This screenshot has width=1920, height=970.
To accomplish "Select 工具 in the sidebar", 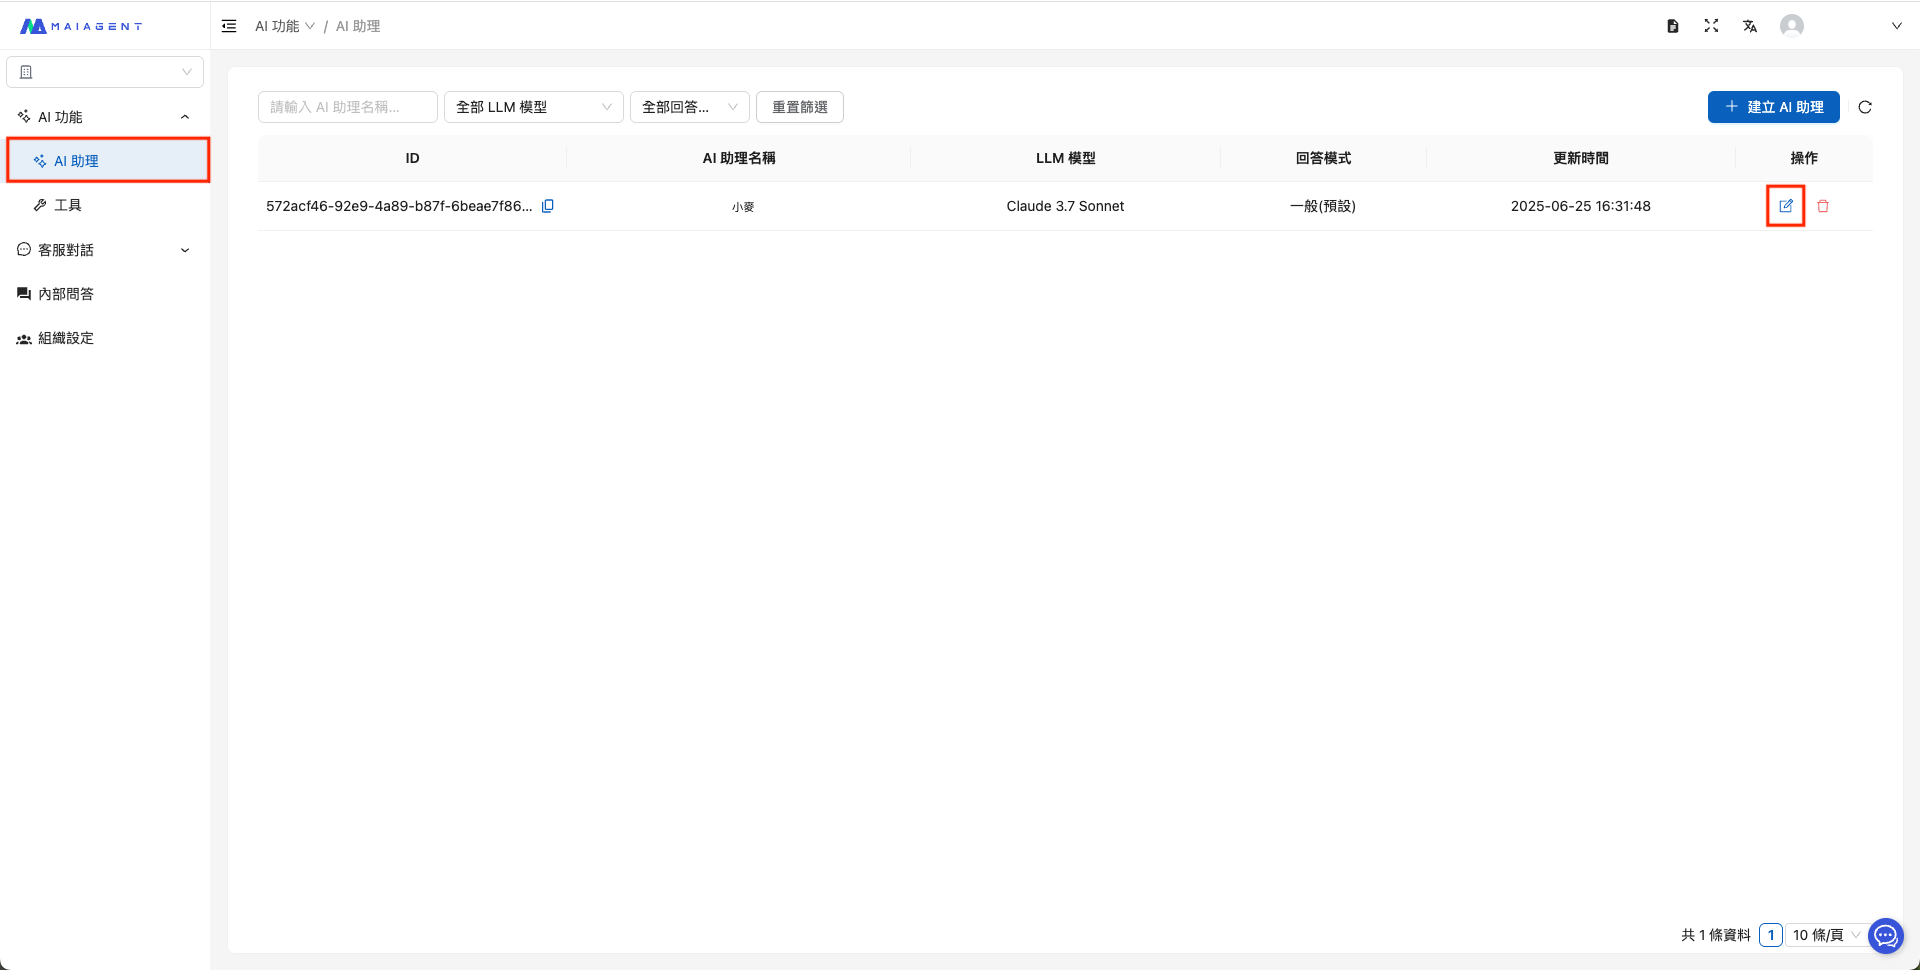I will [68, 205].
